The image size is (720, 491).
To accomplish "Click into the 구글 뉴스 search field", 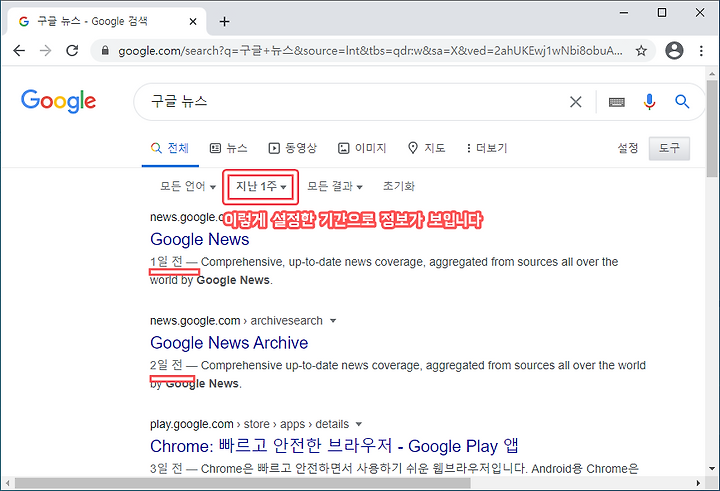I will [354, 102].
